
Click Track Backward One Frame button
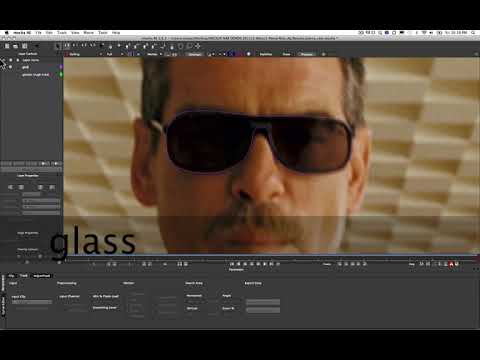tap(346, 264)
